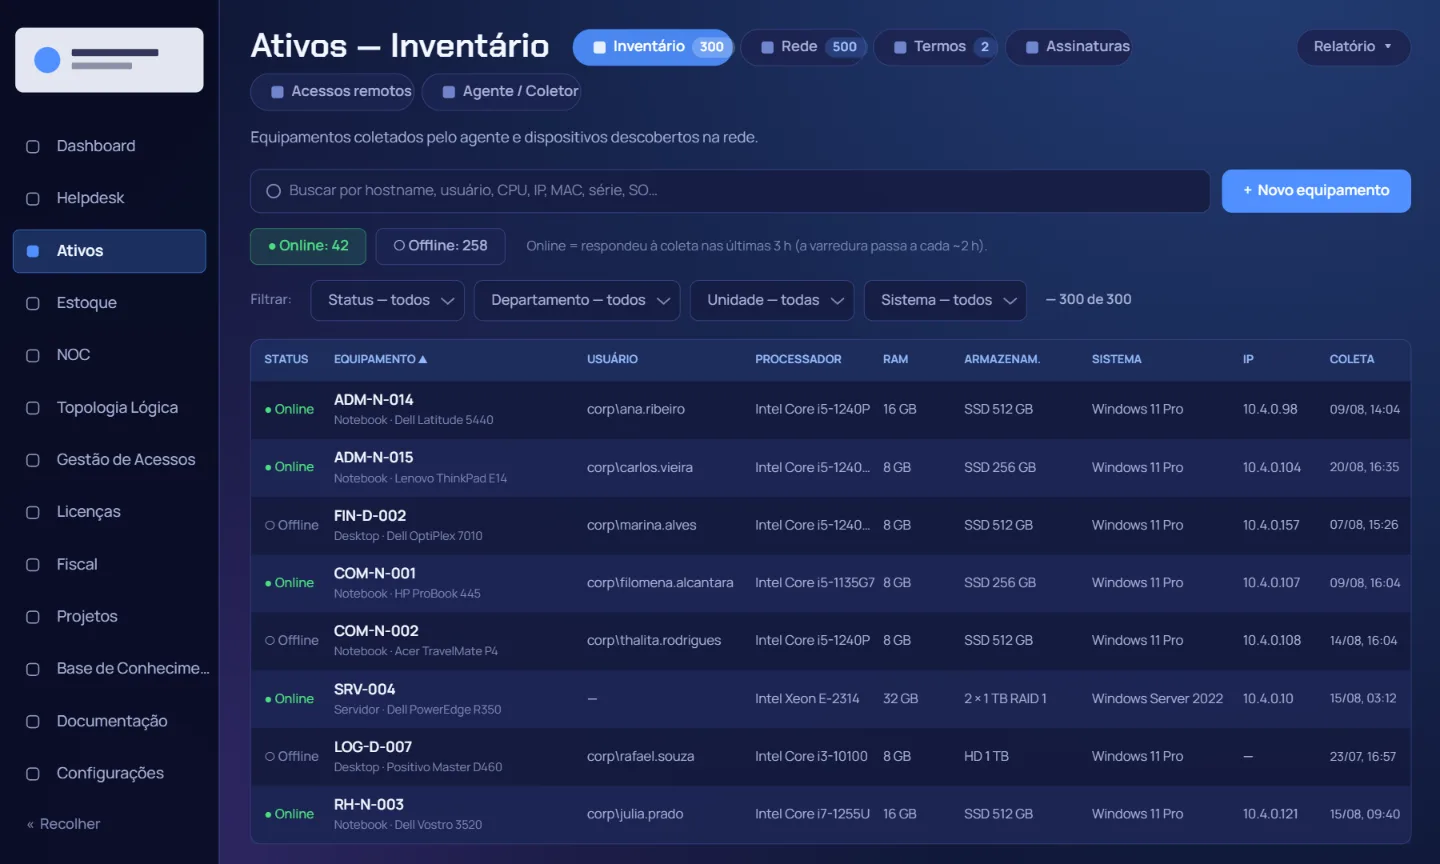This screenshot has height=864, width=1440.
Task: Open equipment LOG-D-007 row
Action: click(x=830, y=757)
